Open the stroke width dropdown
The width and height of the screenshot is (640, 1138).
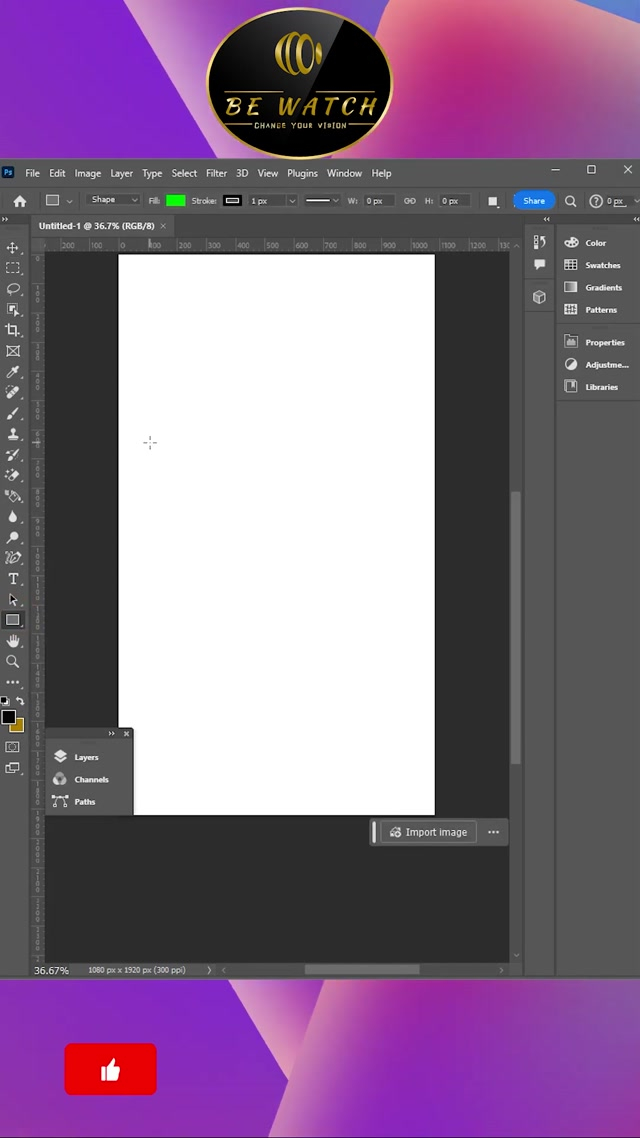[292, 201]
